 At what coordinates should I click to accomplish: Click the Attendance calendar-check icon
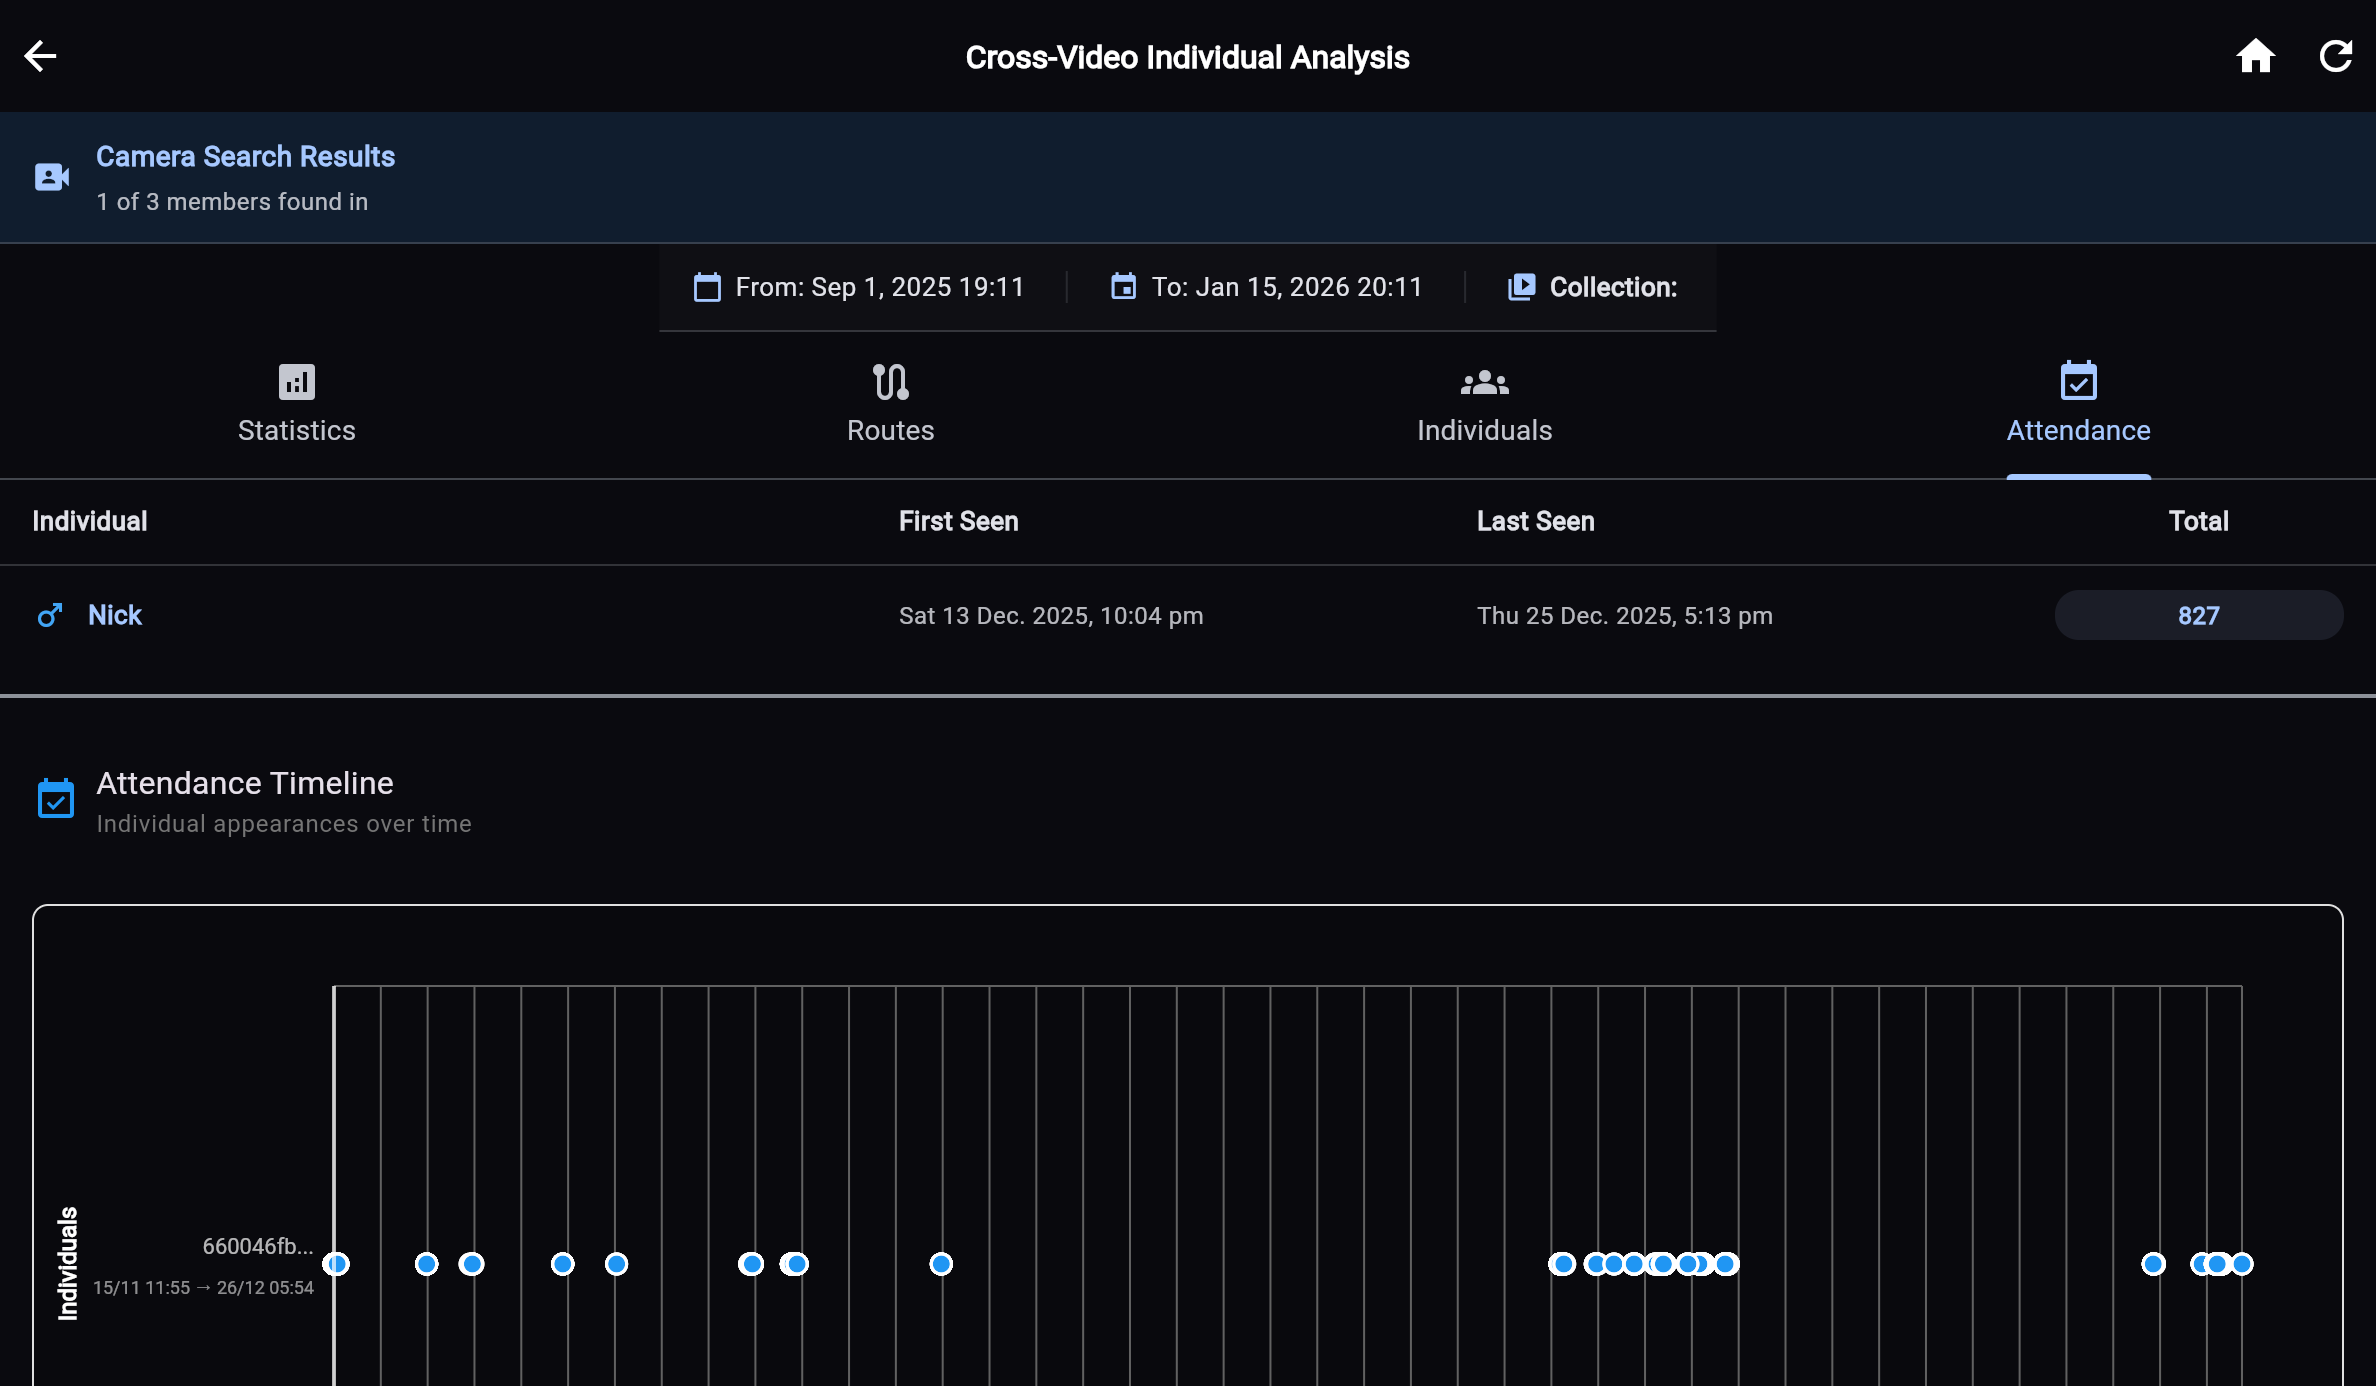click(2078, 381)
